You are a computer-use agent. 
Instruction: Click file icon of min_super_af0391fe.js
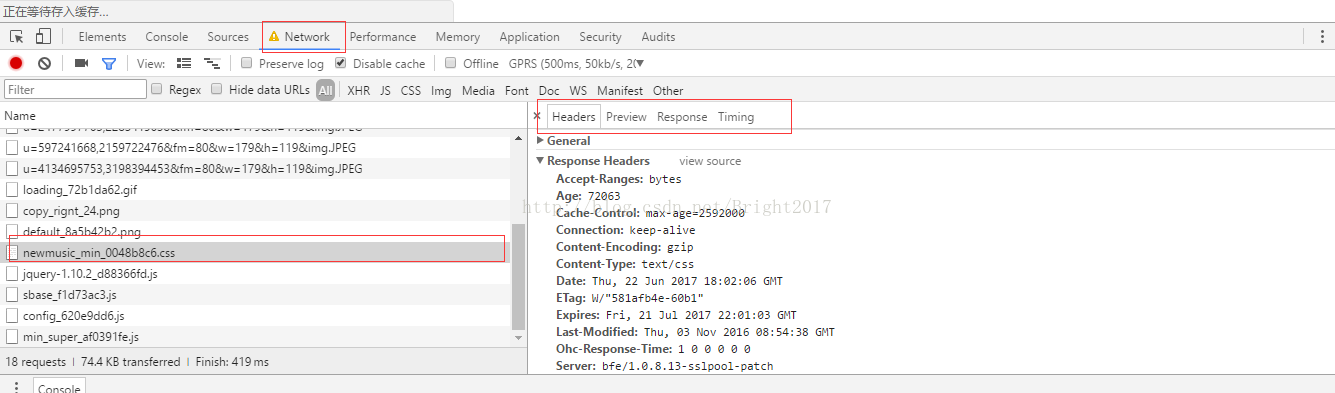(x=12, y=337)
